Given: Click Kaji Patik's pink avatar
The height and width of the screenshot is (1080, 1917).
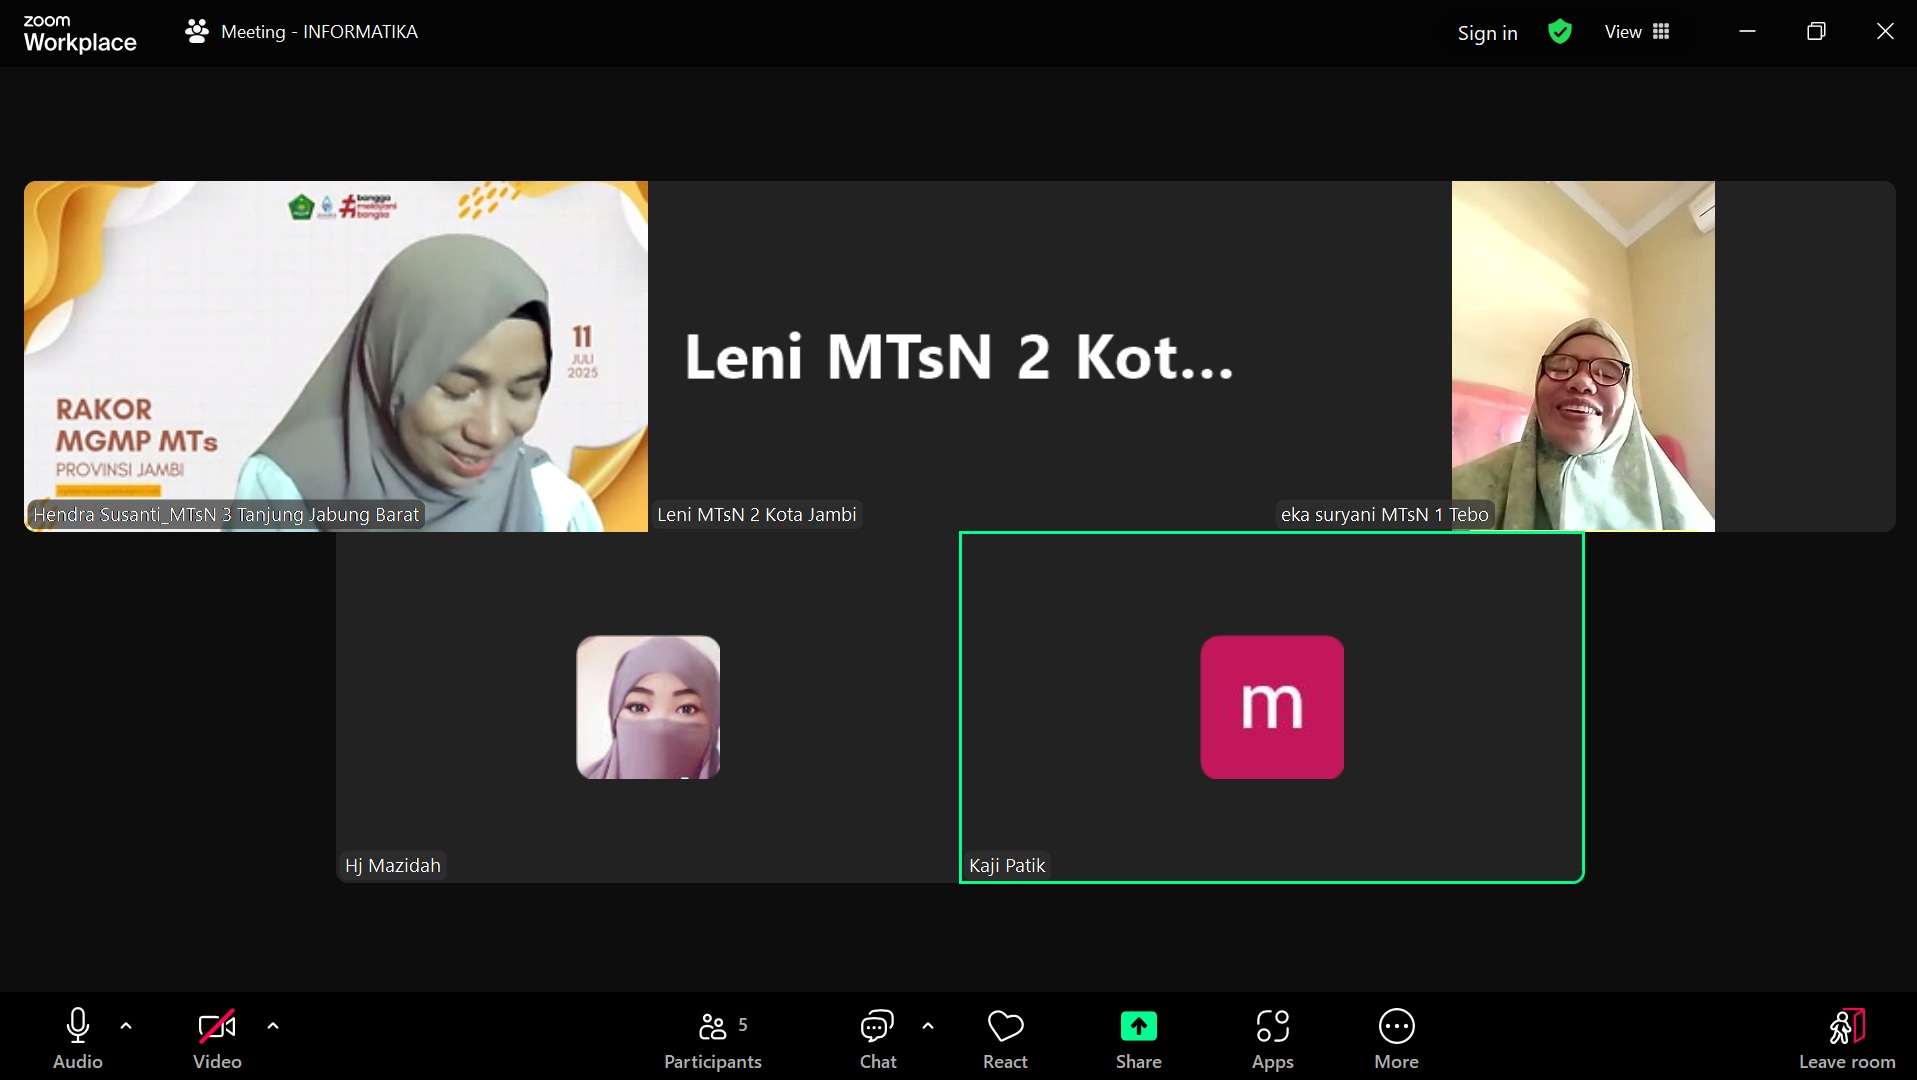Looking at the screenshot, I should click(1272, 707).
